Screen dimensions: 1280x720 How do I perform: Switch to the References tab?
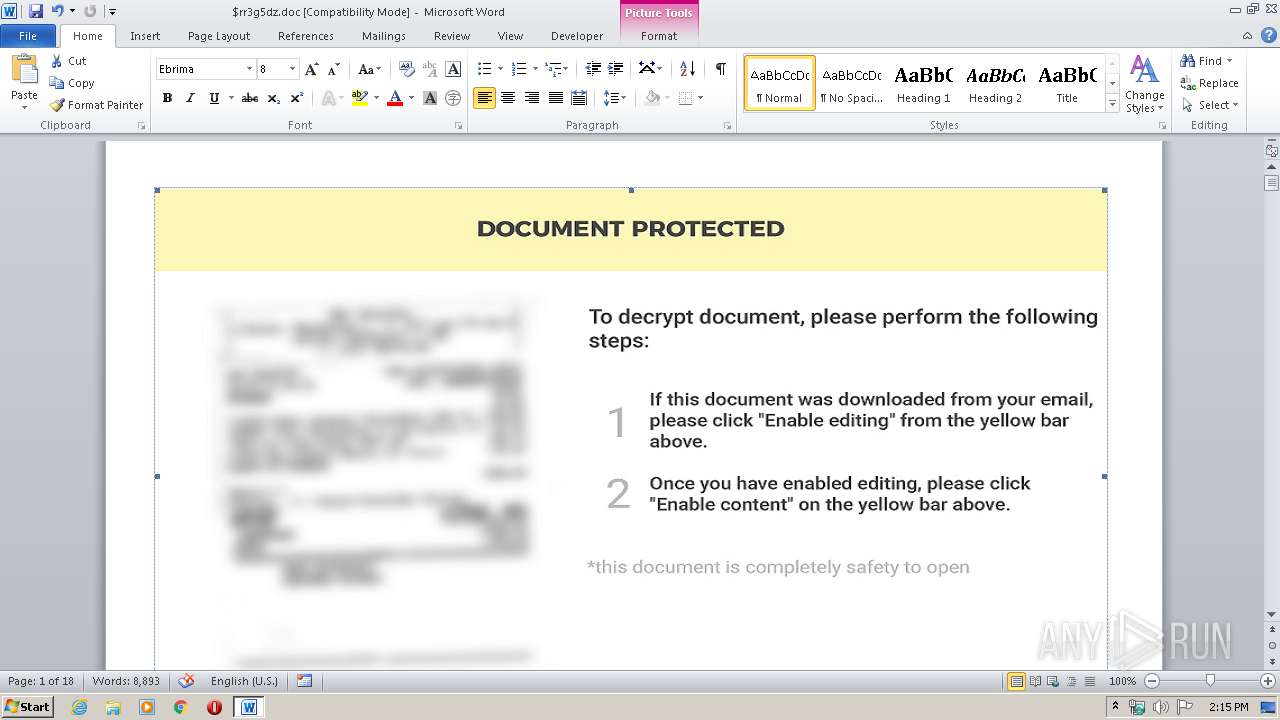tap(306, 36)
